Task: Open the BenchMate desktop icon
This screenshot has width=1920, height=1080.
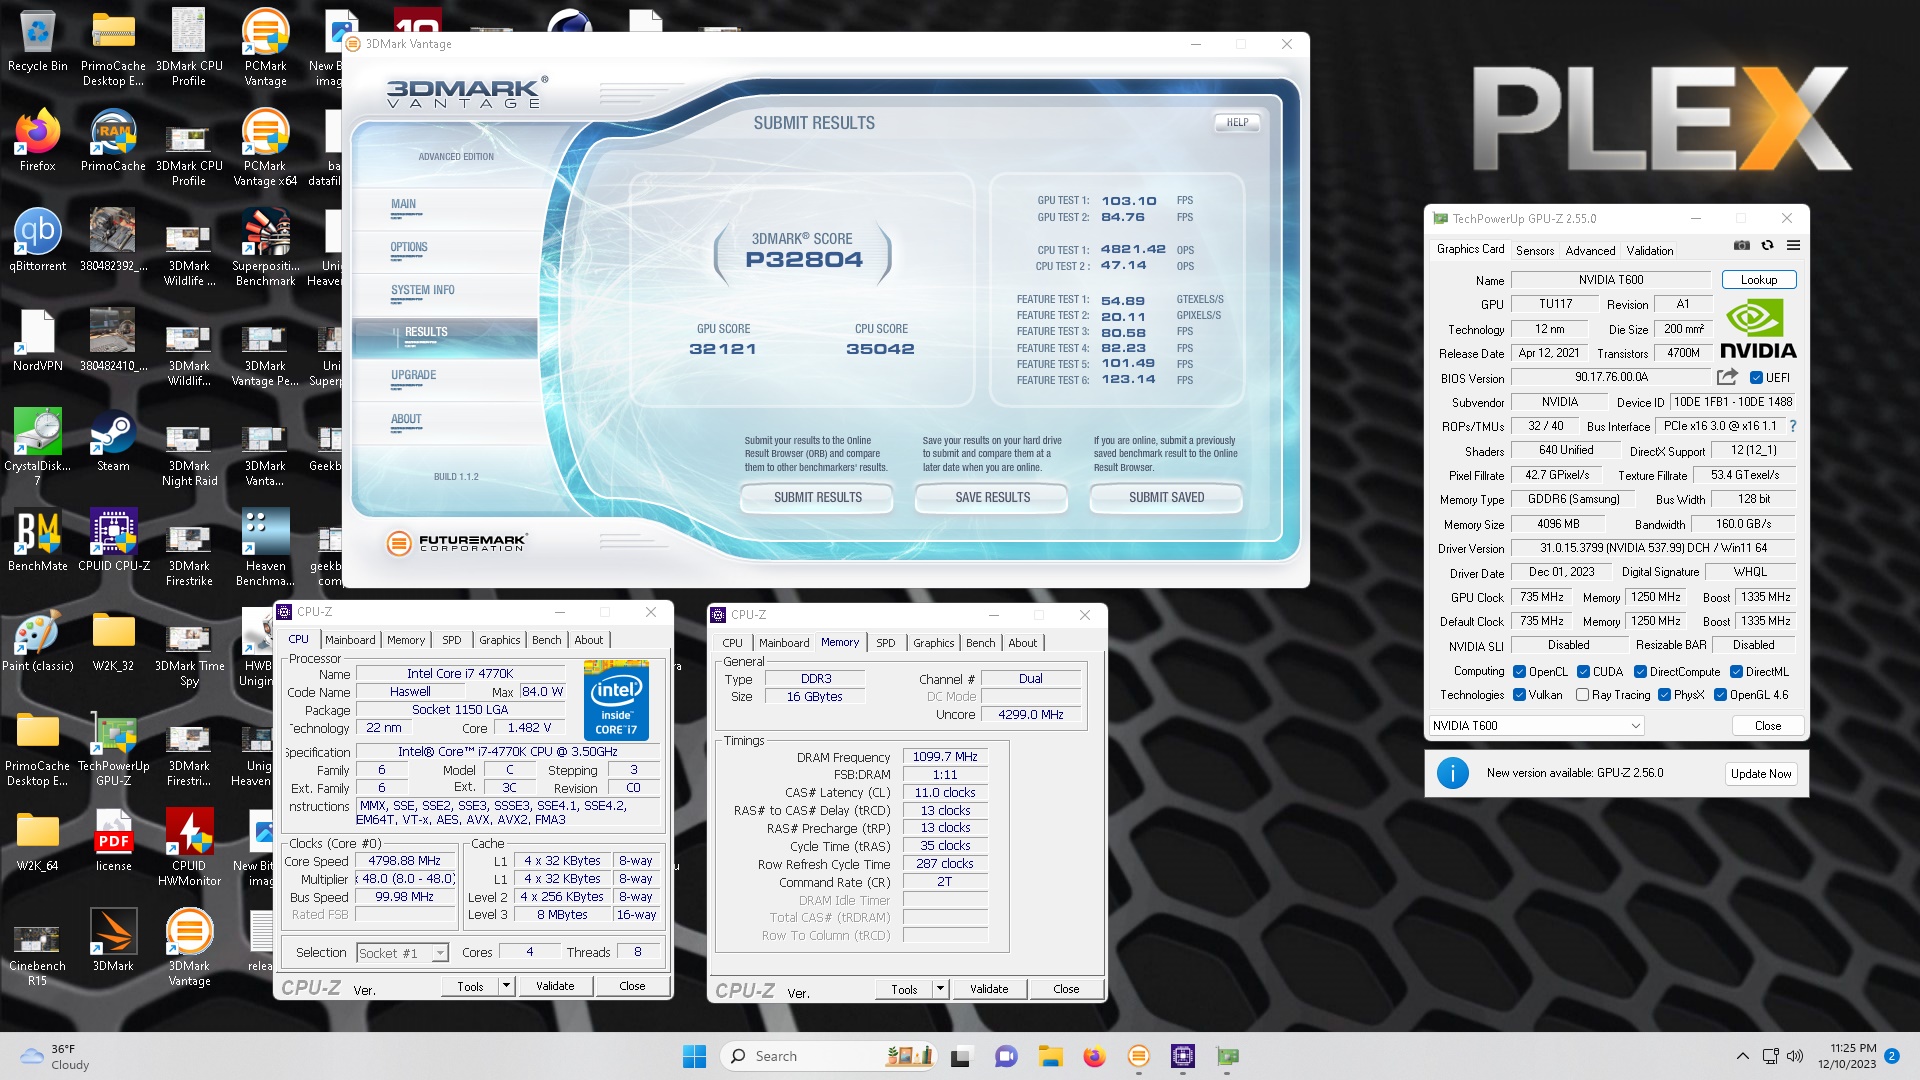Action: click(x=37, y=540)
